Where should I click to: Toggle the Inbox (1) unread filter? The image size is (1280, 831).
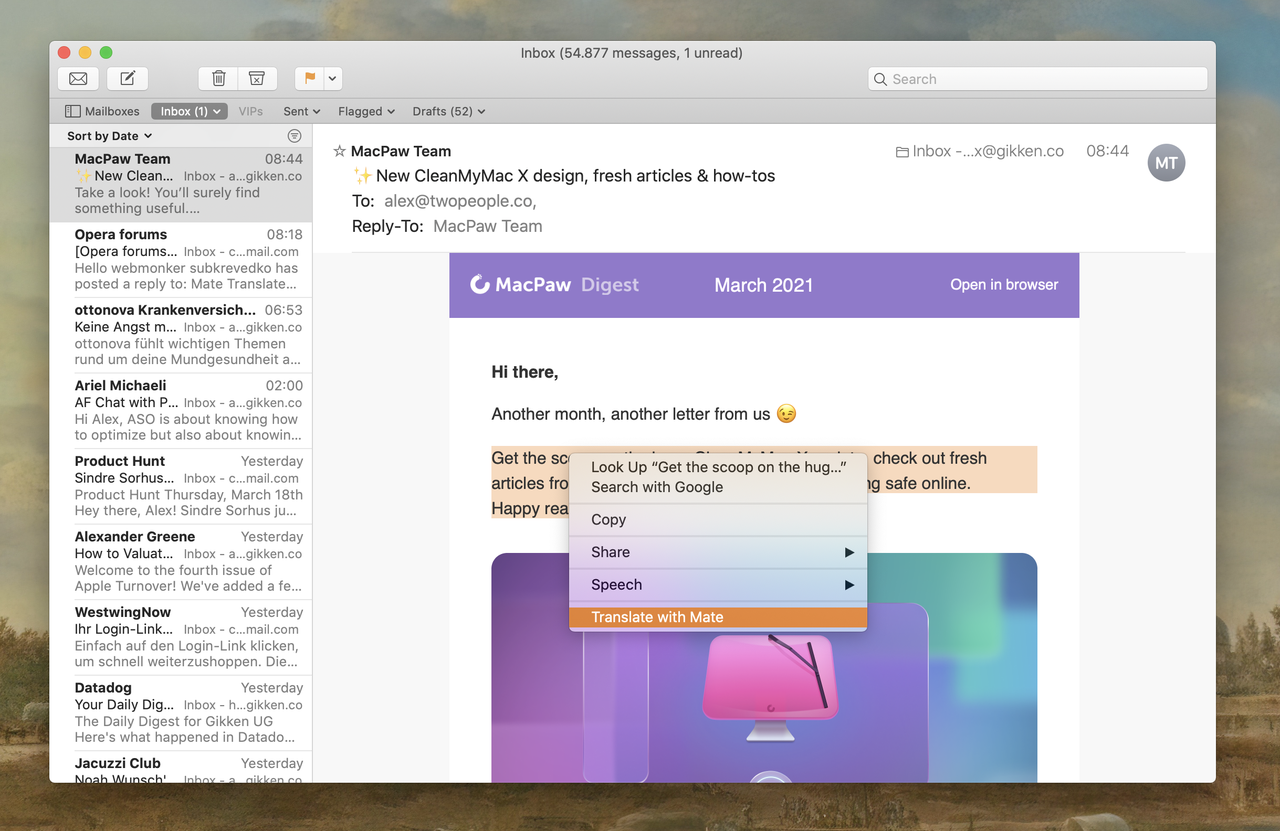(x=188, y=110)
